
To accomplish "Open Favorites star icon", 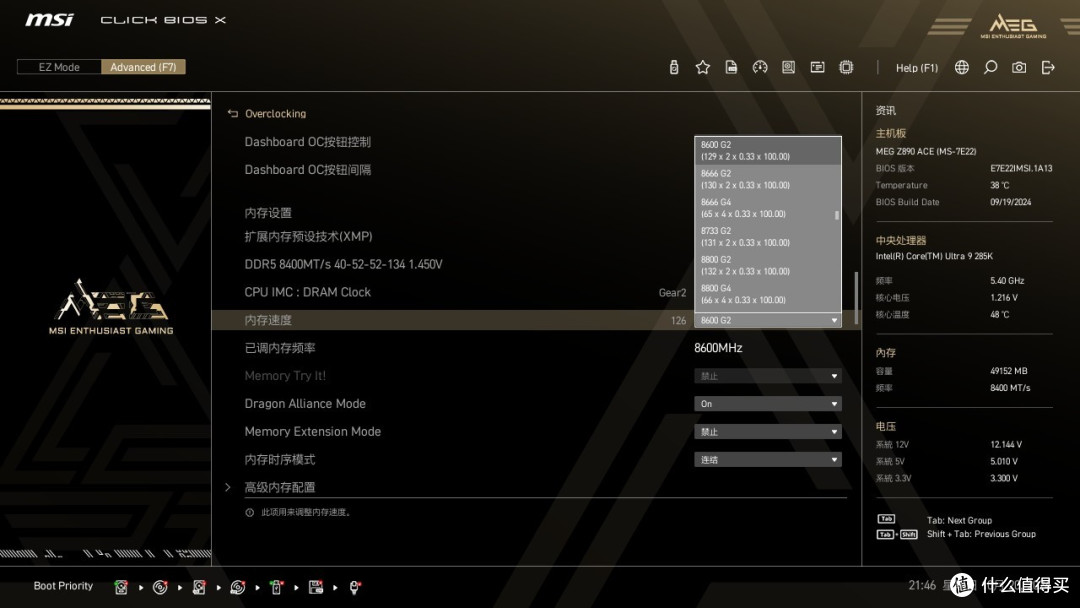I will [x=703, y=67].
